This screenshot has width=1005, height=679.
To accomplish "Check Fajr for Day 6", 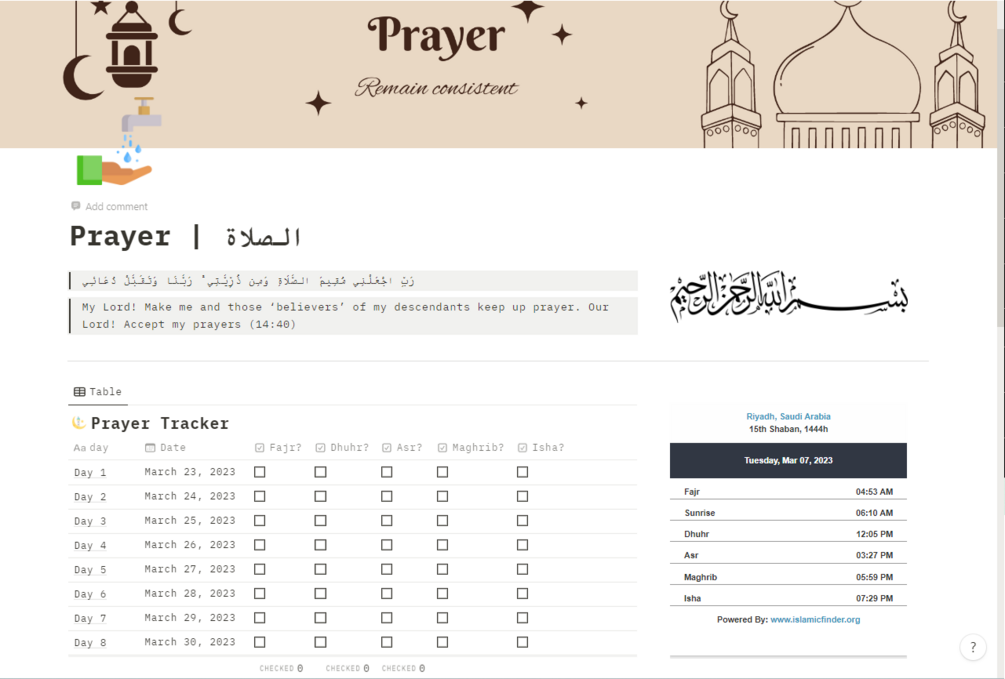I will pos(260,594).
